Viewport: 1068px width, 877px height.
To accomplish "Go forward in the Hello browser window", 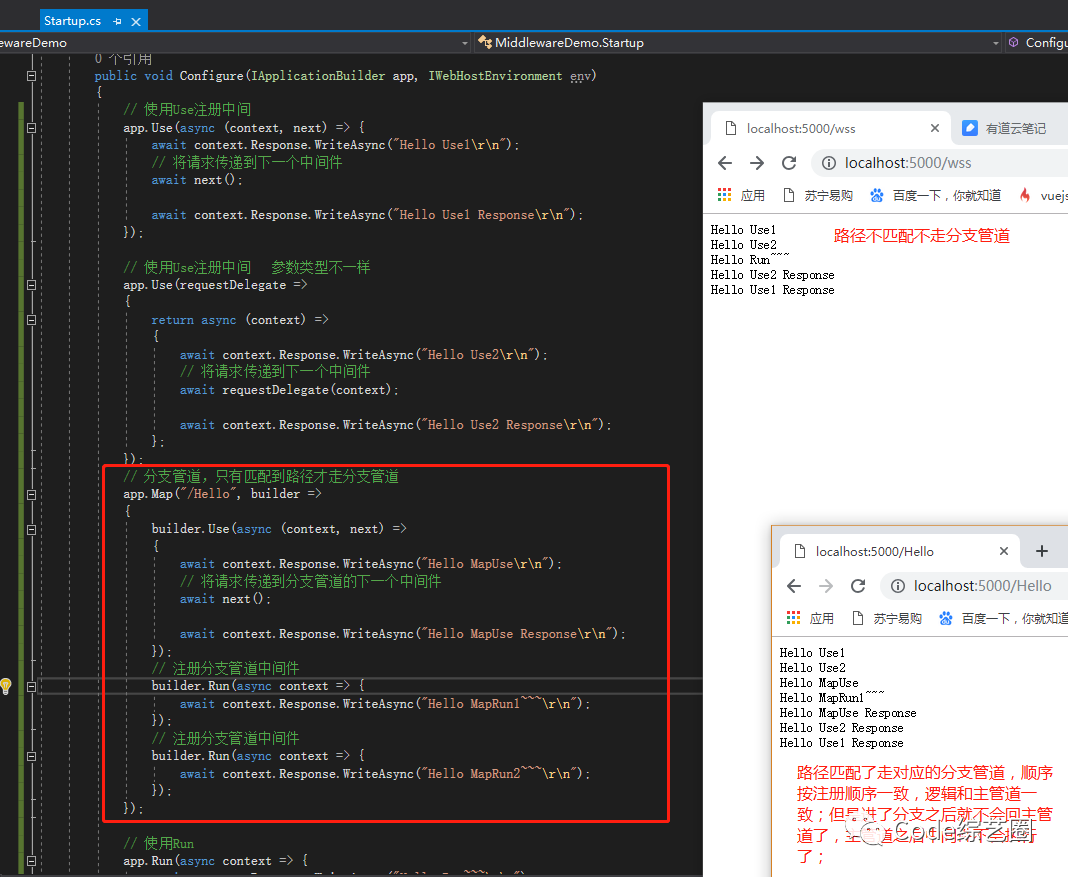I will pos(826,586).
